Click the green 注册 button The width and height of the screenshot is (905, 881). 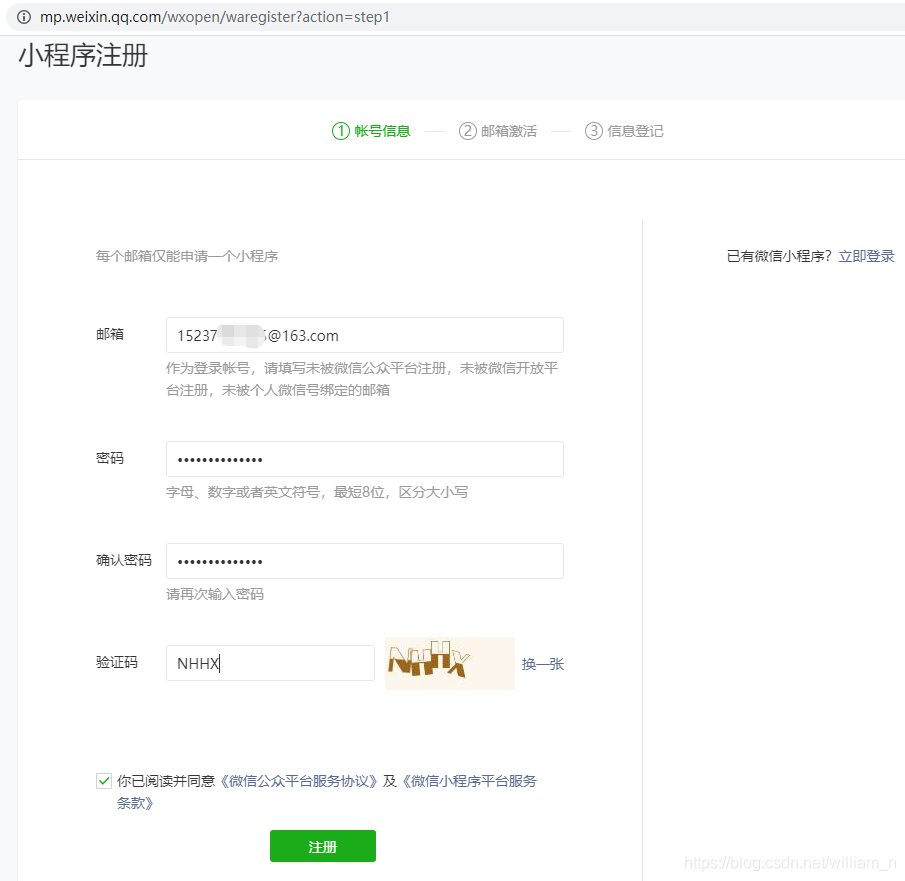pos(323,846)
